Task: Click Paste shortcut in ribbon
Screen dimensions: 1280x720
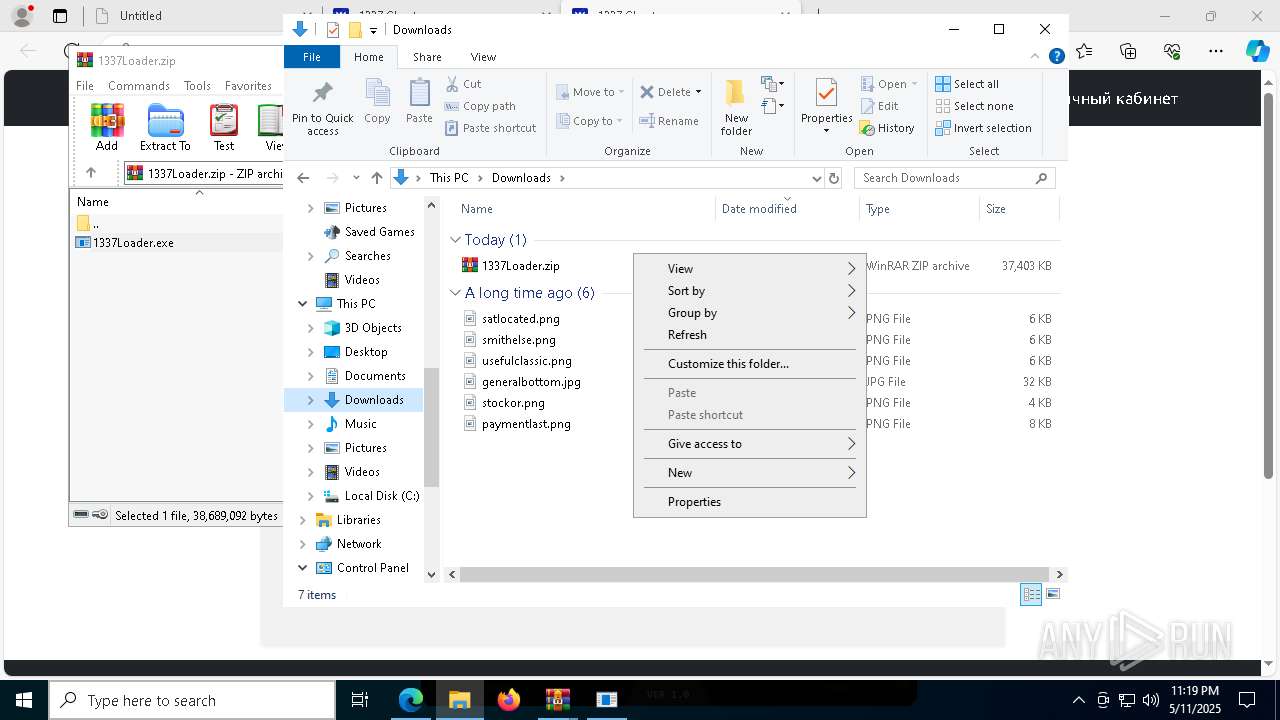Action: [490, 128]
